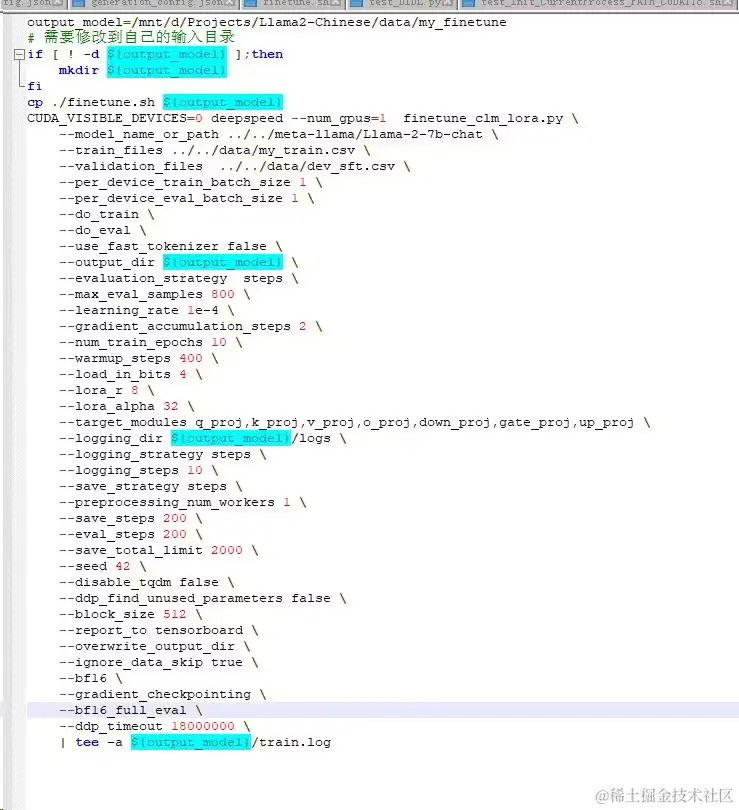Click the '--lora_r' argument
The image size is (739, 810).
pos(90,391)
